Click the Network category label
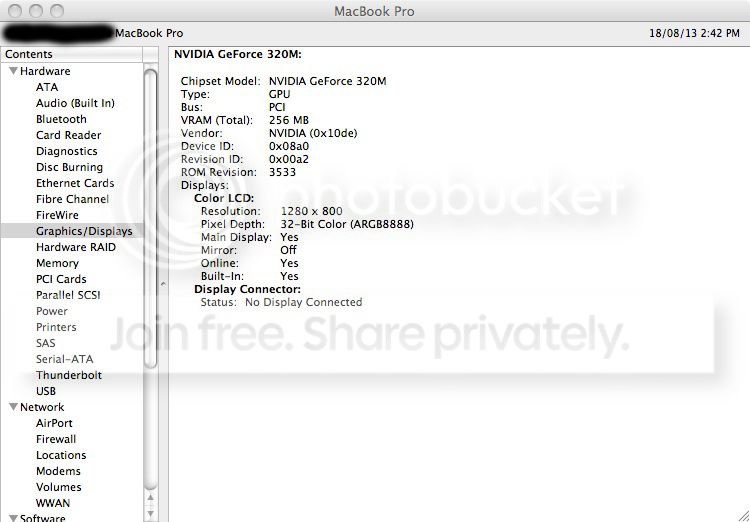This screenshot has width=750, height=522. tap(42, 407)
